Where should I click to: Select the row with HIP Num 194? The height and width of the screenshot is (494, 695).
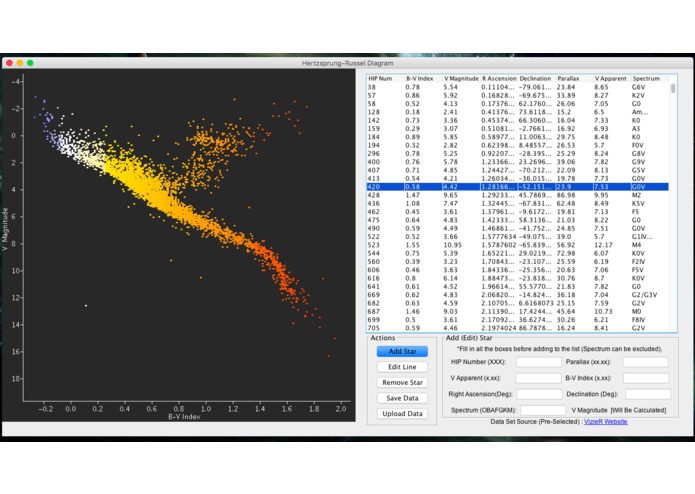tap(518, 145)
